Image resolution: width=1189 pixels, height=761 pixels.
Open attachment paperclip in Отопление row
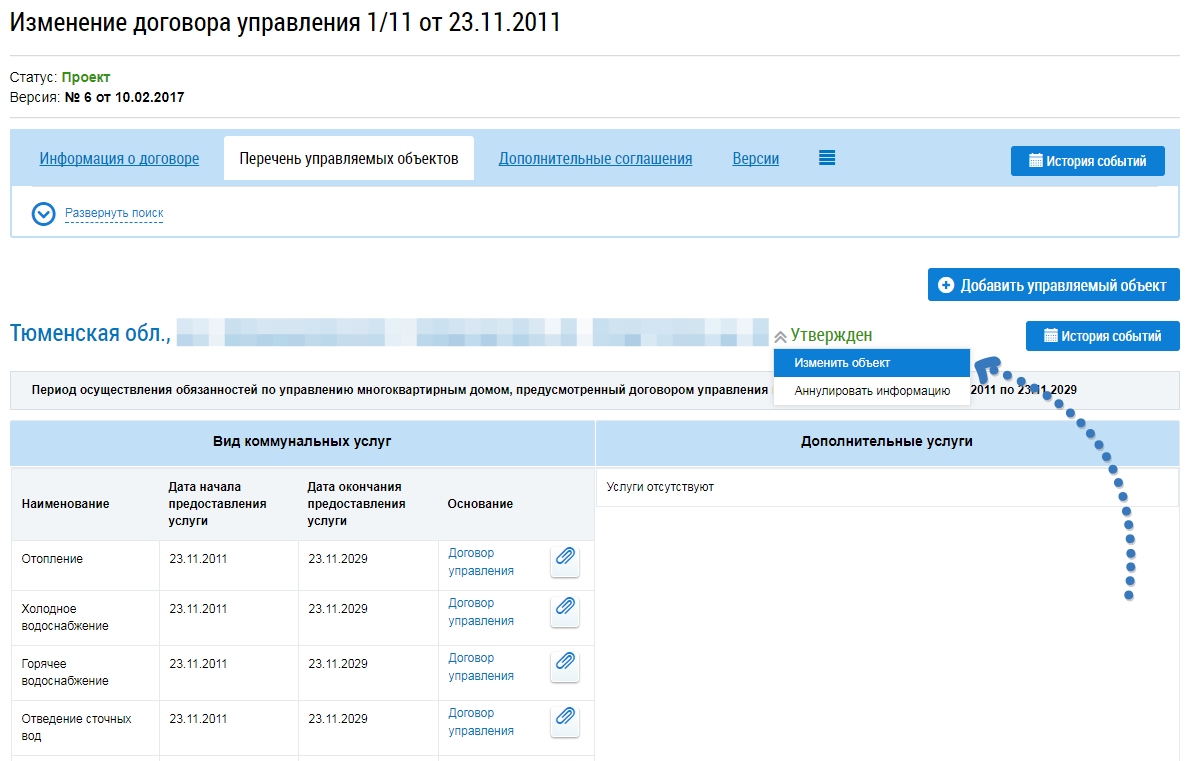pos(565,562)
